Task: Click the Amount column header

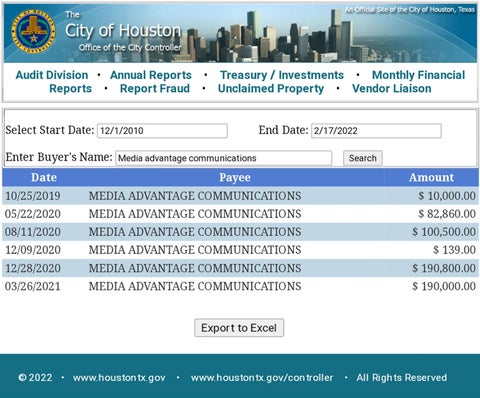Action: click(x=431, y=177)
